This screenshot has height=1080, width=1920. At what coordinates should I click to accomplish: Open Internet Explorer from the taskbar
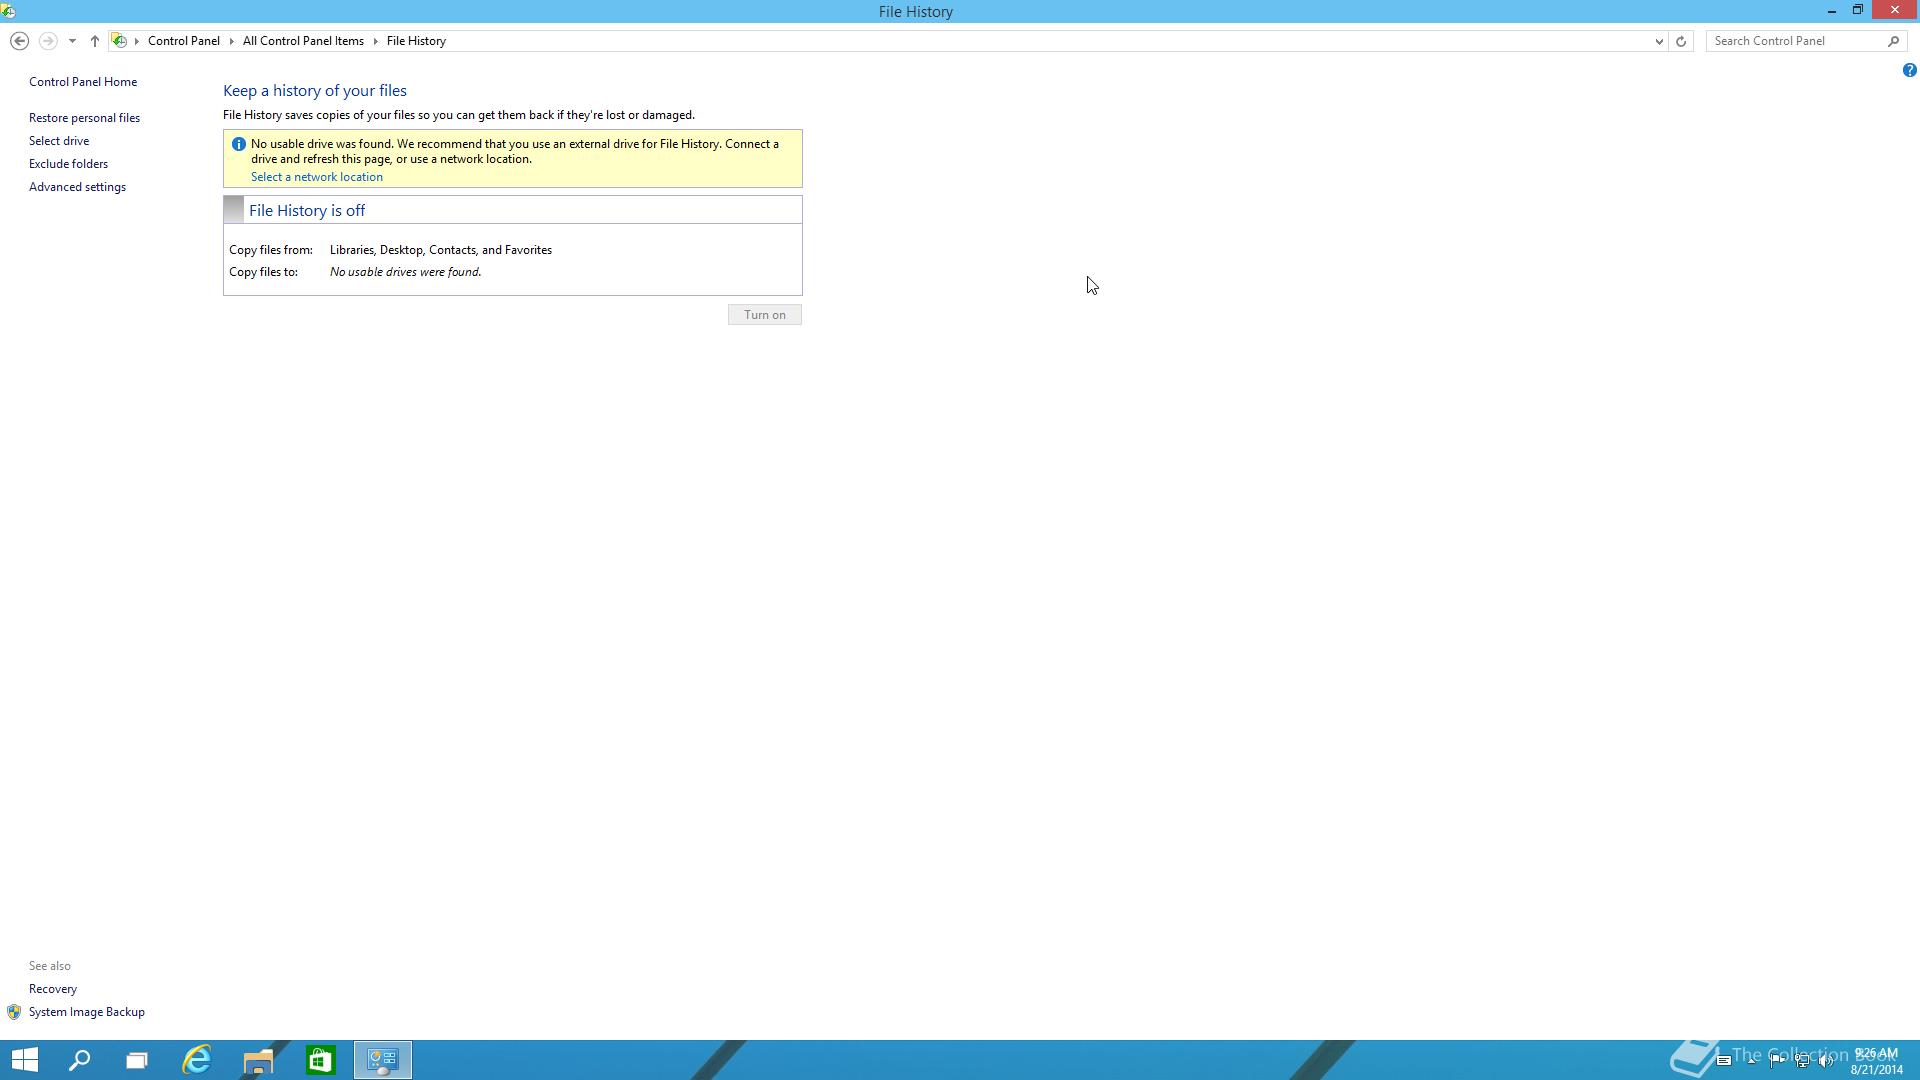point(197,1059)
